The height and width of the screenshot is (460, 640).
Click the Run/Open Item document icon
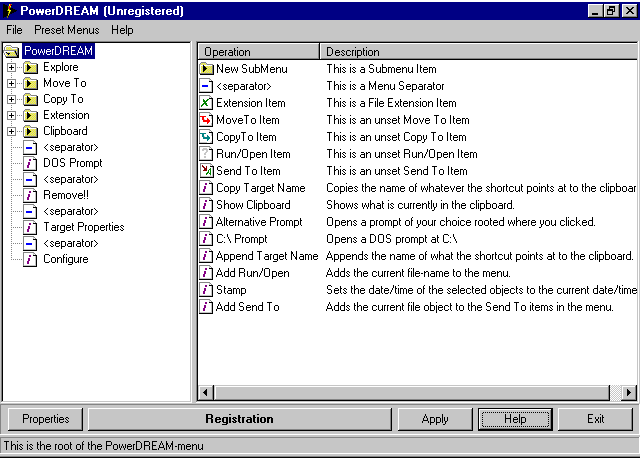tap(207, 154)
